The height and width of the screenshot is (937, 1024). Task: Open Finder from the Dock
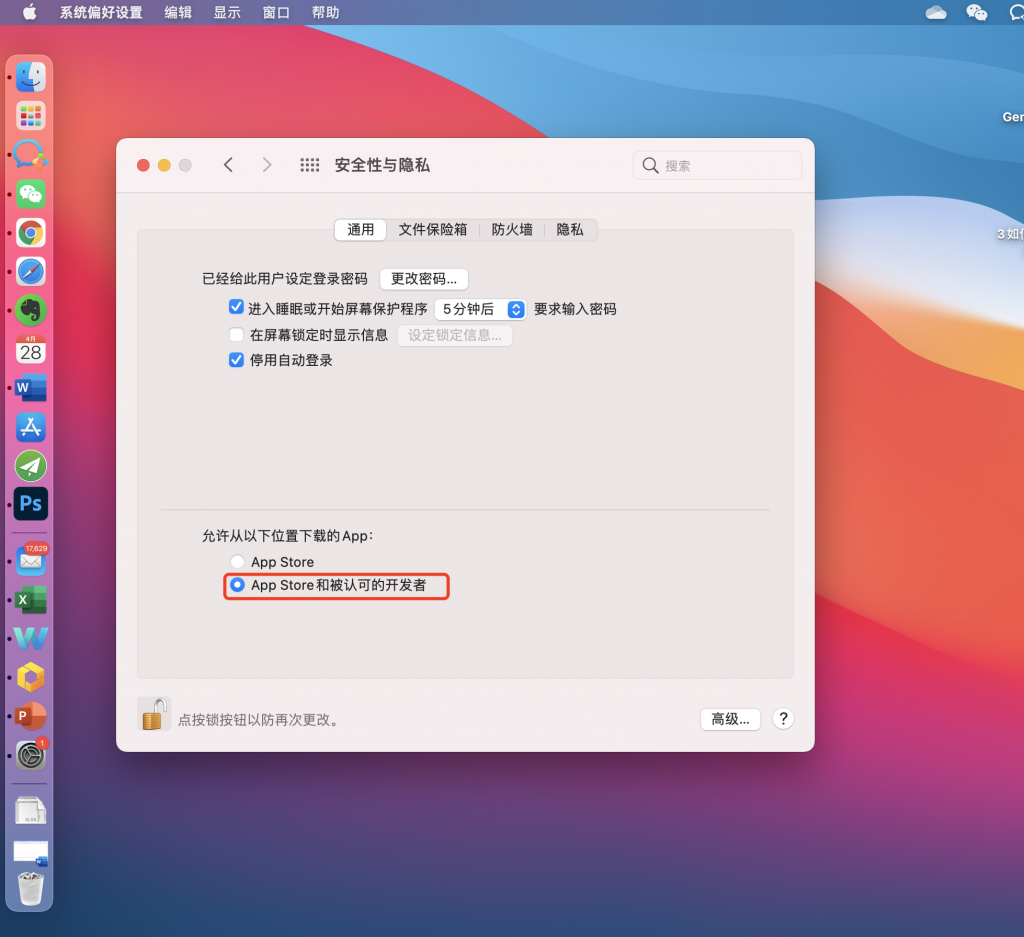(x=31, y=78)
